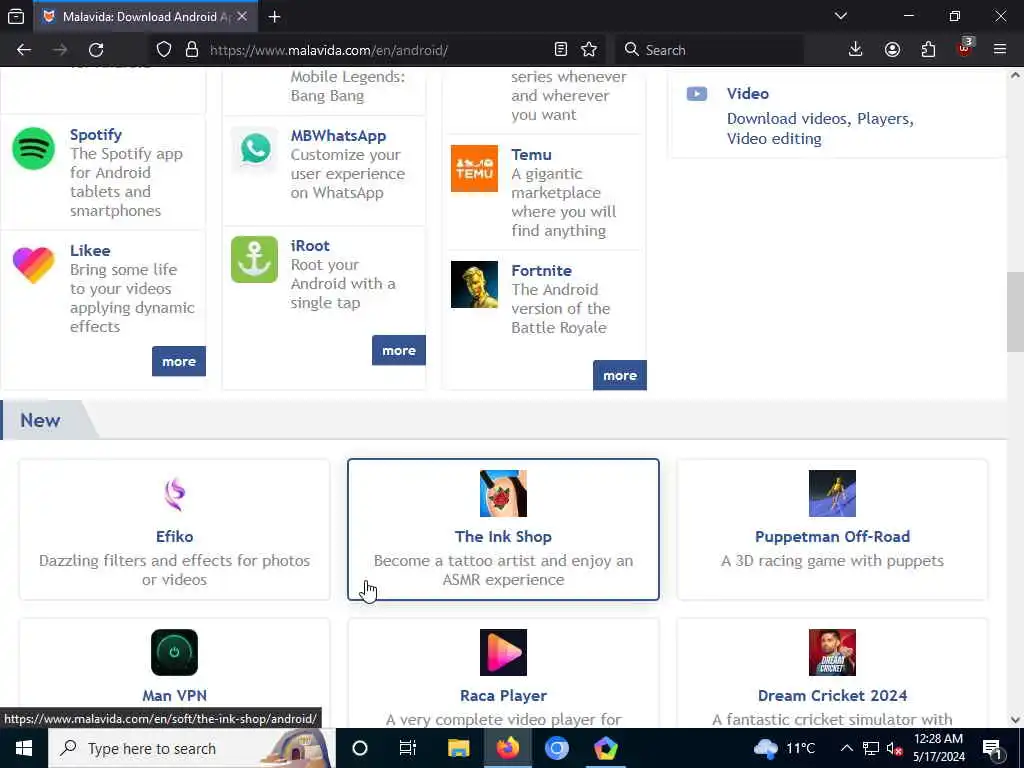
Task: Open Dream Cricket 2024 title link
Action: point(832,696)
